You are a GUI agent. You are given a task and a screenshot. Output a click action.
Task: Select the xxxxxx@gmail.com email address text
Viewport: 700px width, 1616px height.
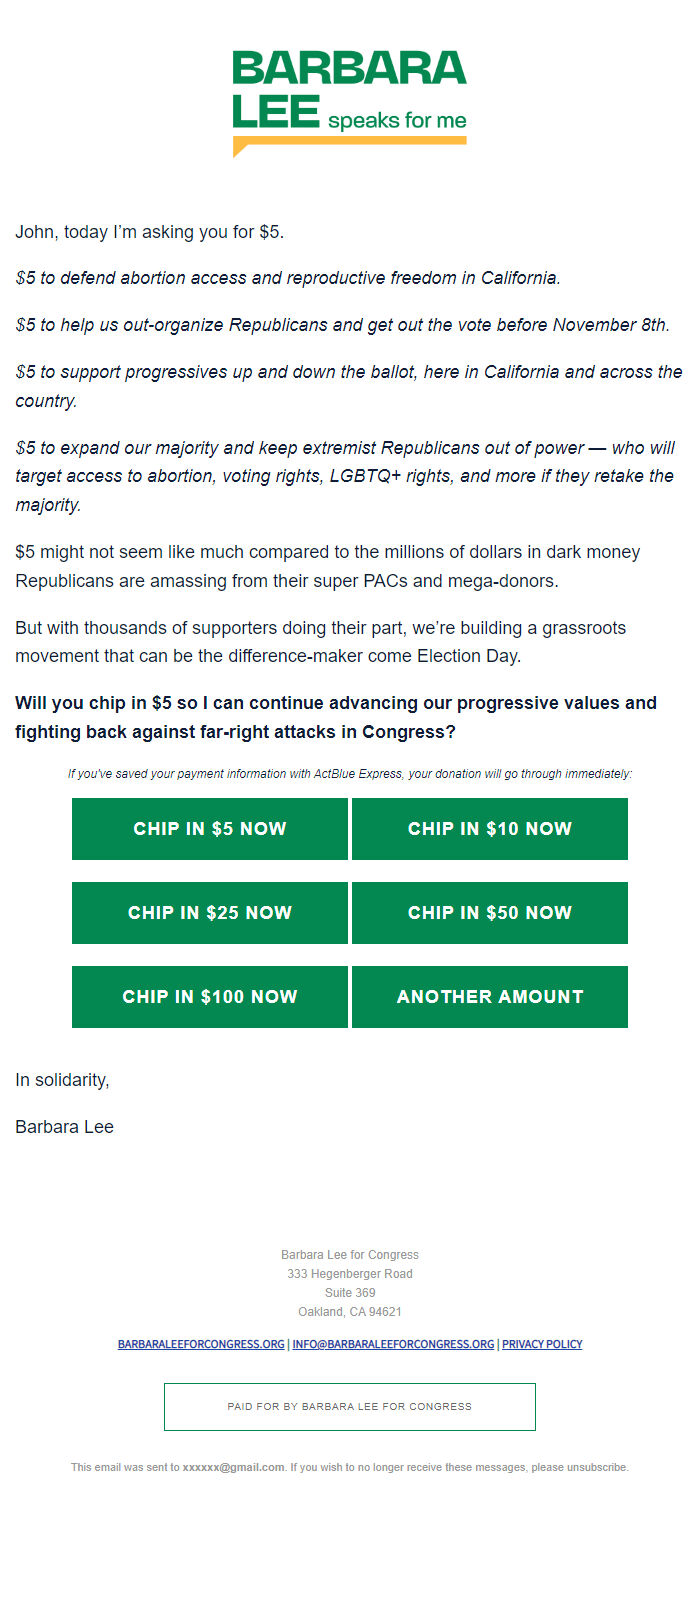(x=233, y=1467)
